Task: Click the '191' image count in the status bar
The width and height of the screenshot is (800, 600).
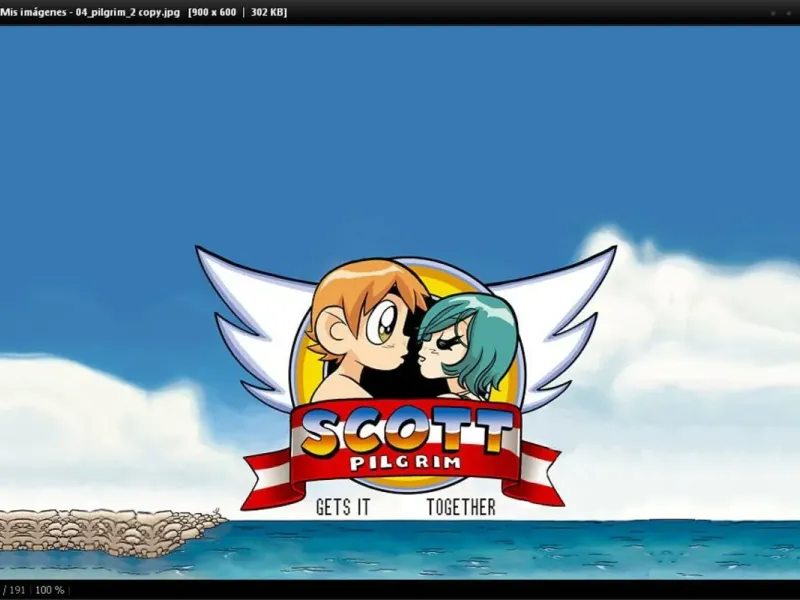Action: coord(17,590)
